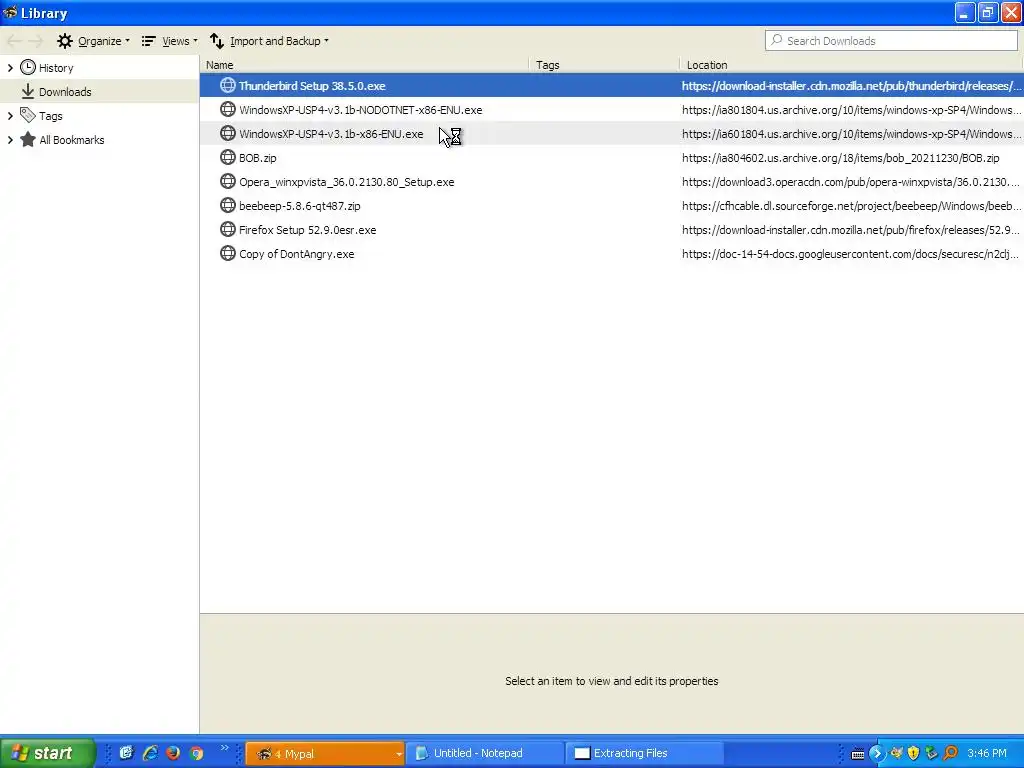Click globe icon beside Firefox Setup 52.9.0esr.exe
This screenshot has height=768, width=1024.
tap(227, 229)
